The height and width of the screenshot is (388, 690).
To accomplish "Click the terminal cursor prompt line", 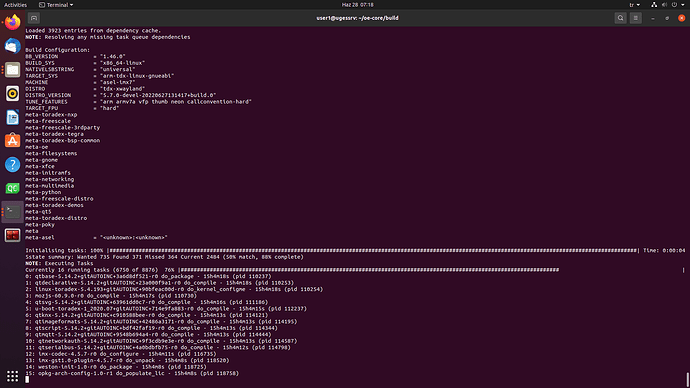I will [x=27, y=380].
